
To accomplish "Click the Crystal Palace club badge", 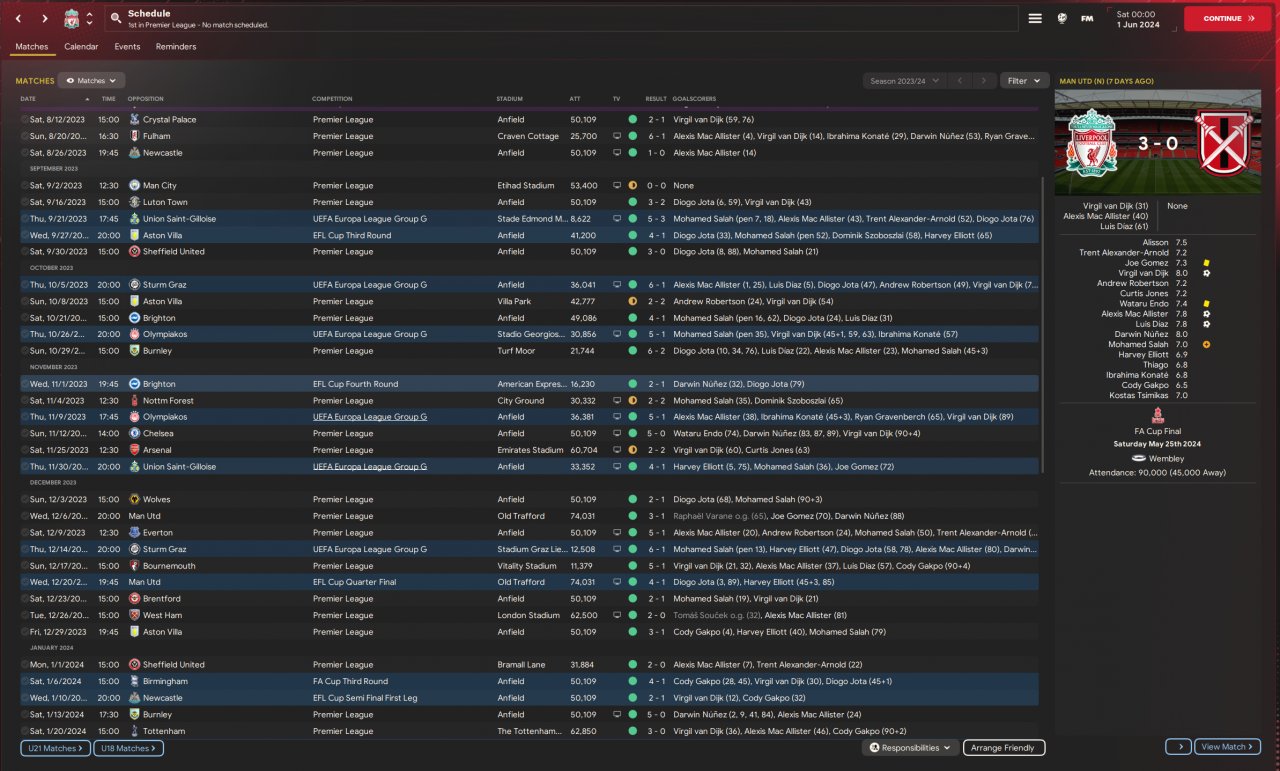I will click(x=134, y=119).
